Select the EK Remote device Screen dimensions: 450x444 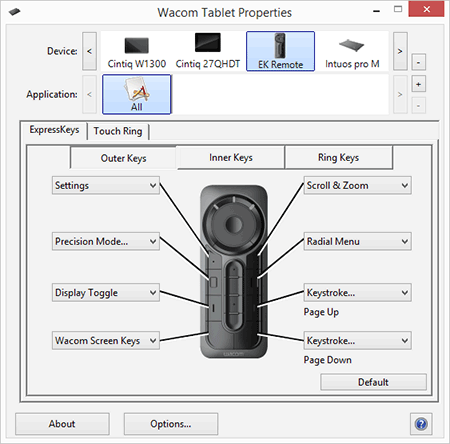coord(280,51)
